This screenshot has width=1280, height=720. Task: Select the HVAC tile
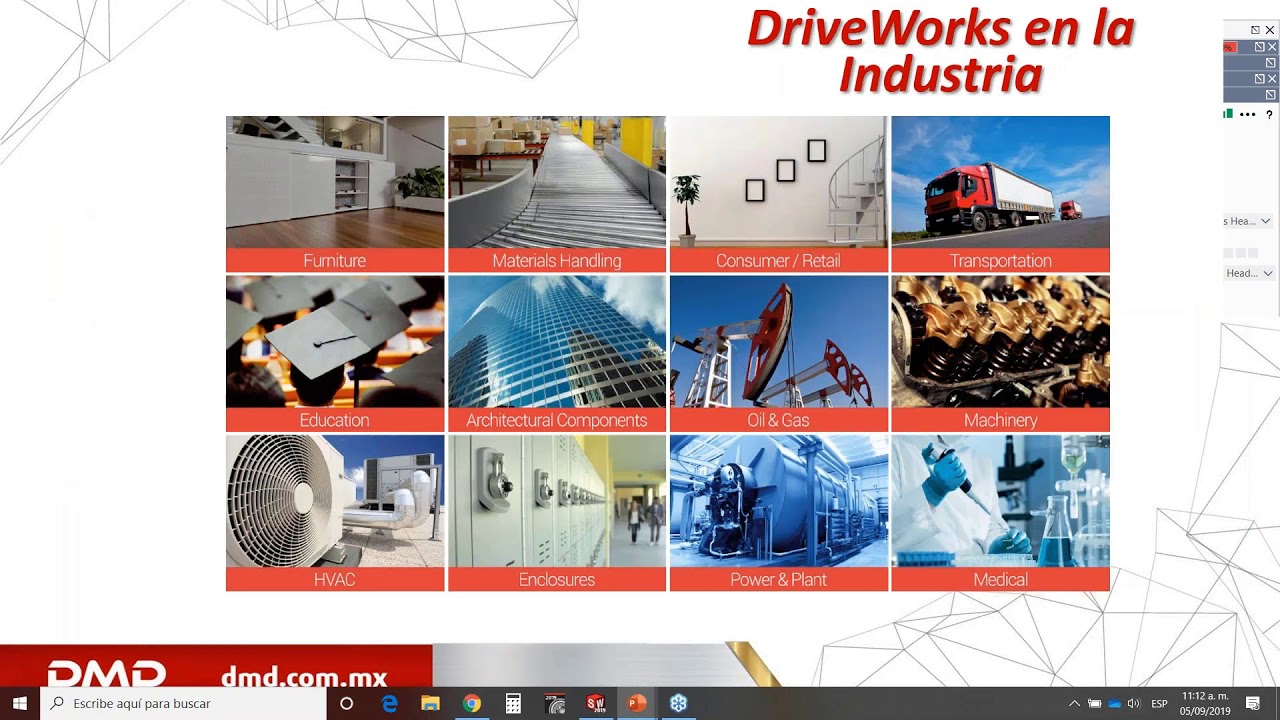pyautogui.click(x=335, y=513)
